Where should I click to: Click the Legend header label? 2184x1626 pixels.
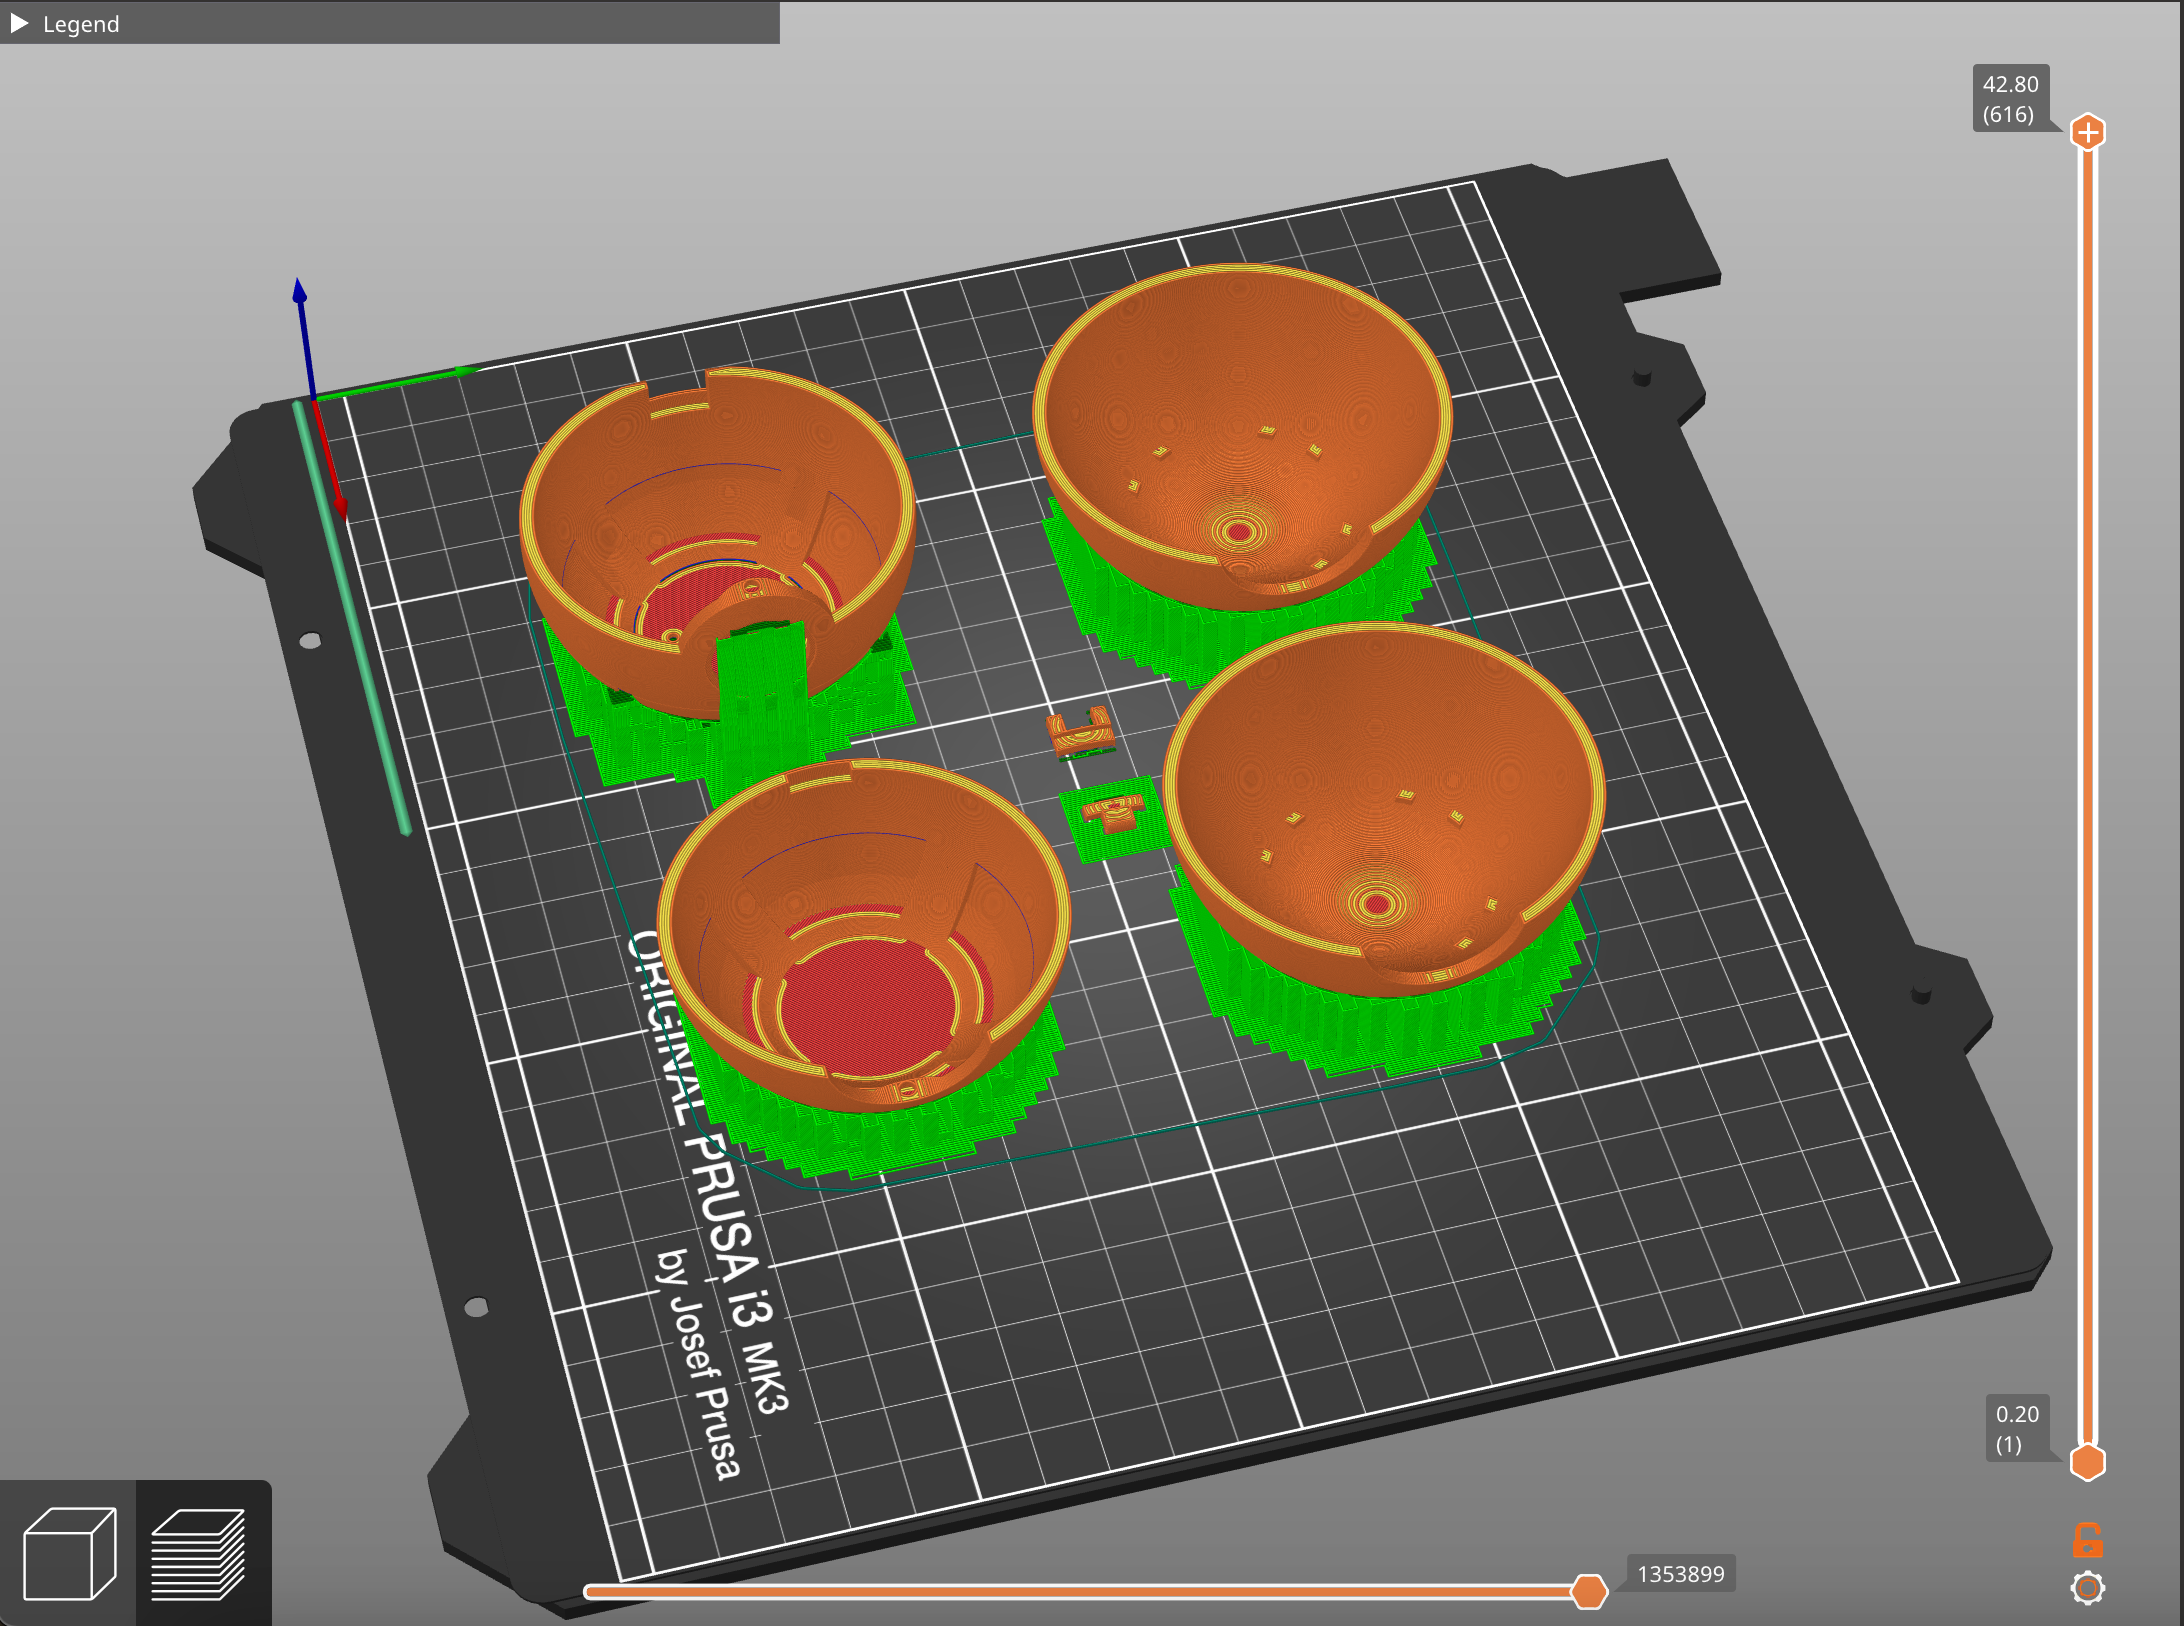tap(81, 24)
